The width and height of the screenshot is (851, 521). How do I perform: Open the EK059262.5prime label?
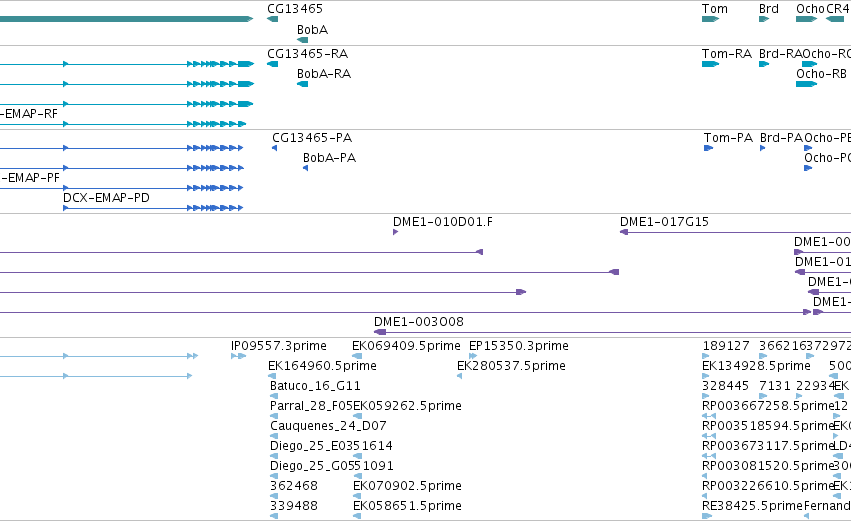[x=407, y=406]
